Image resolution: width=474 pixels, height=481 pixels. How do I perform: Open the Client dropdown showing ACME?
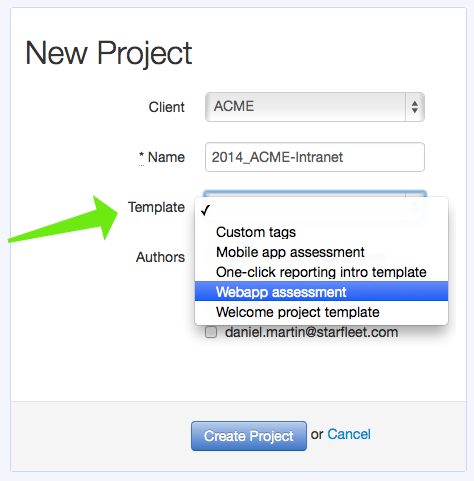tap(315, 107)
